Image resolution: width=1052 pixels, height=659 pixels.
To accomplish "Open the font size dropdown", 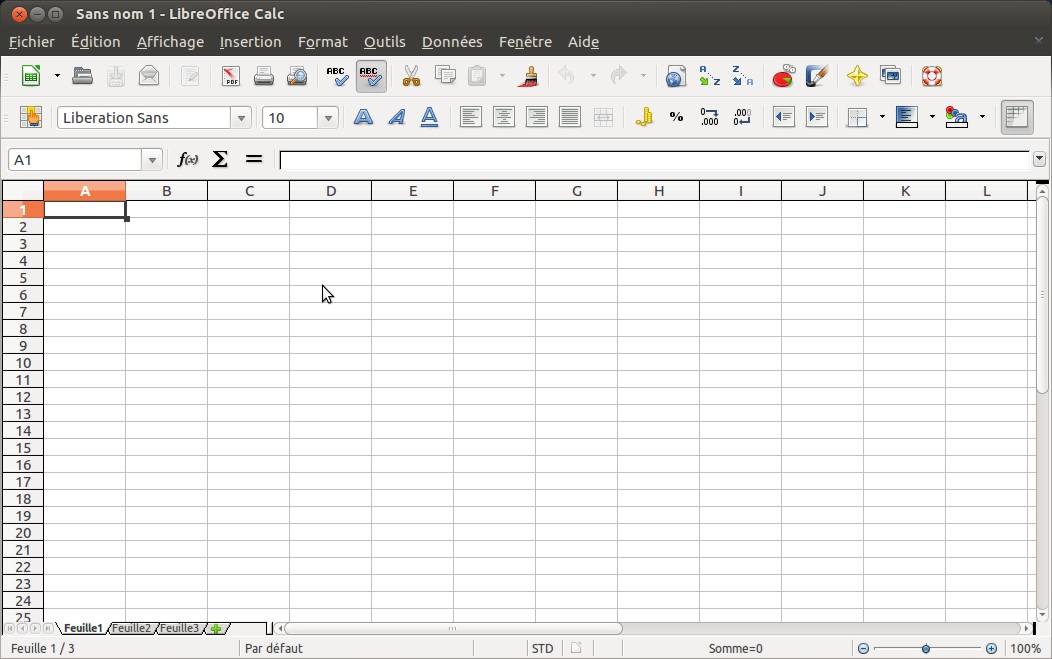I will coord(328,118).
